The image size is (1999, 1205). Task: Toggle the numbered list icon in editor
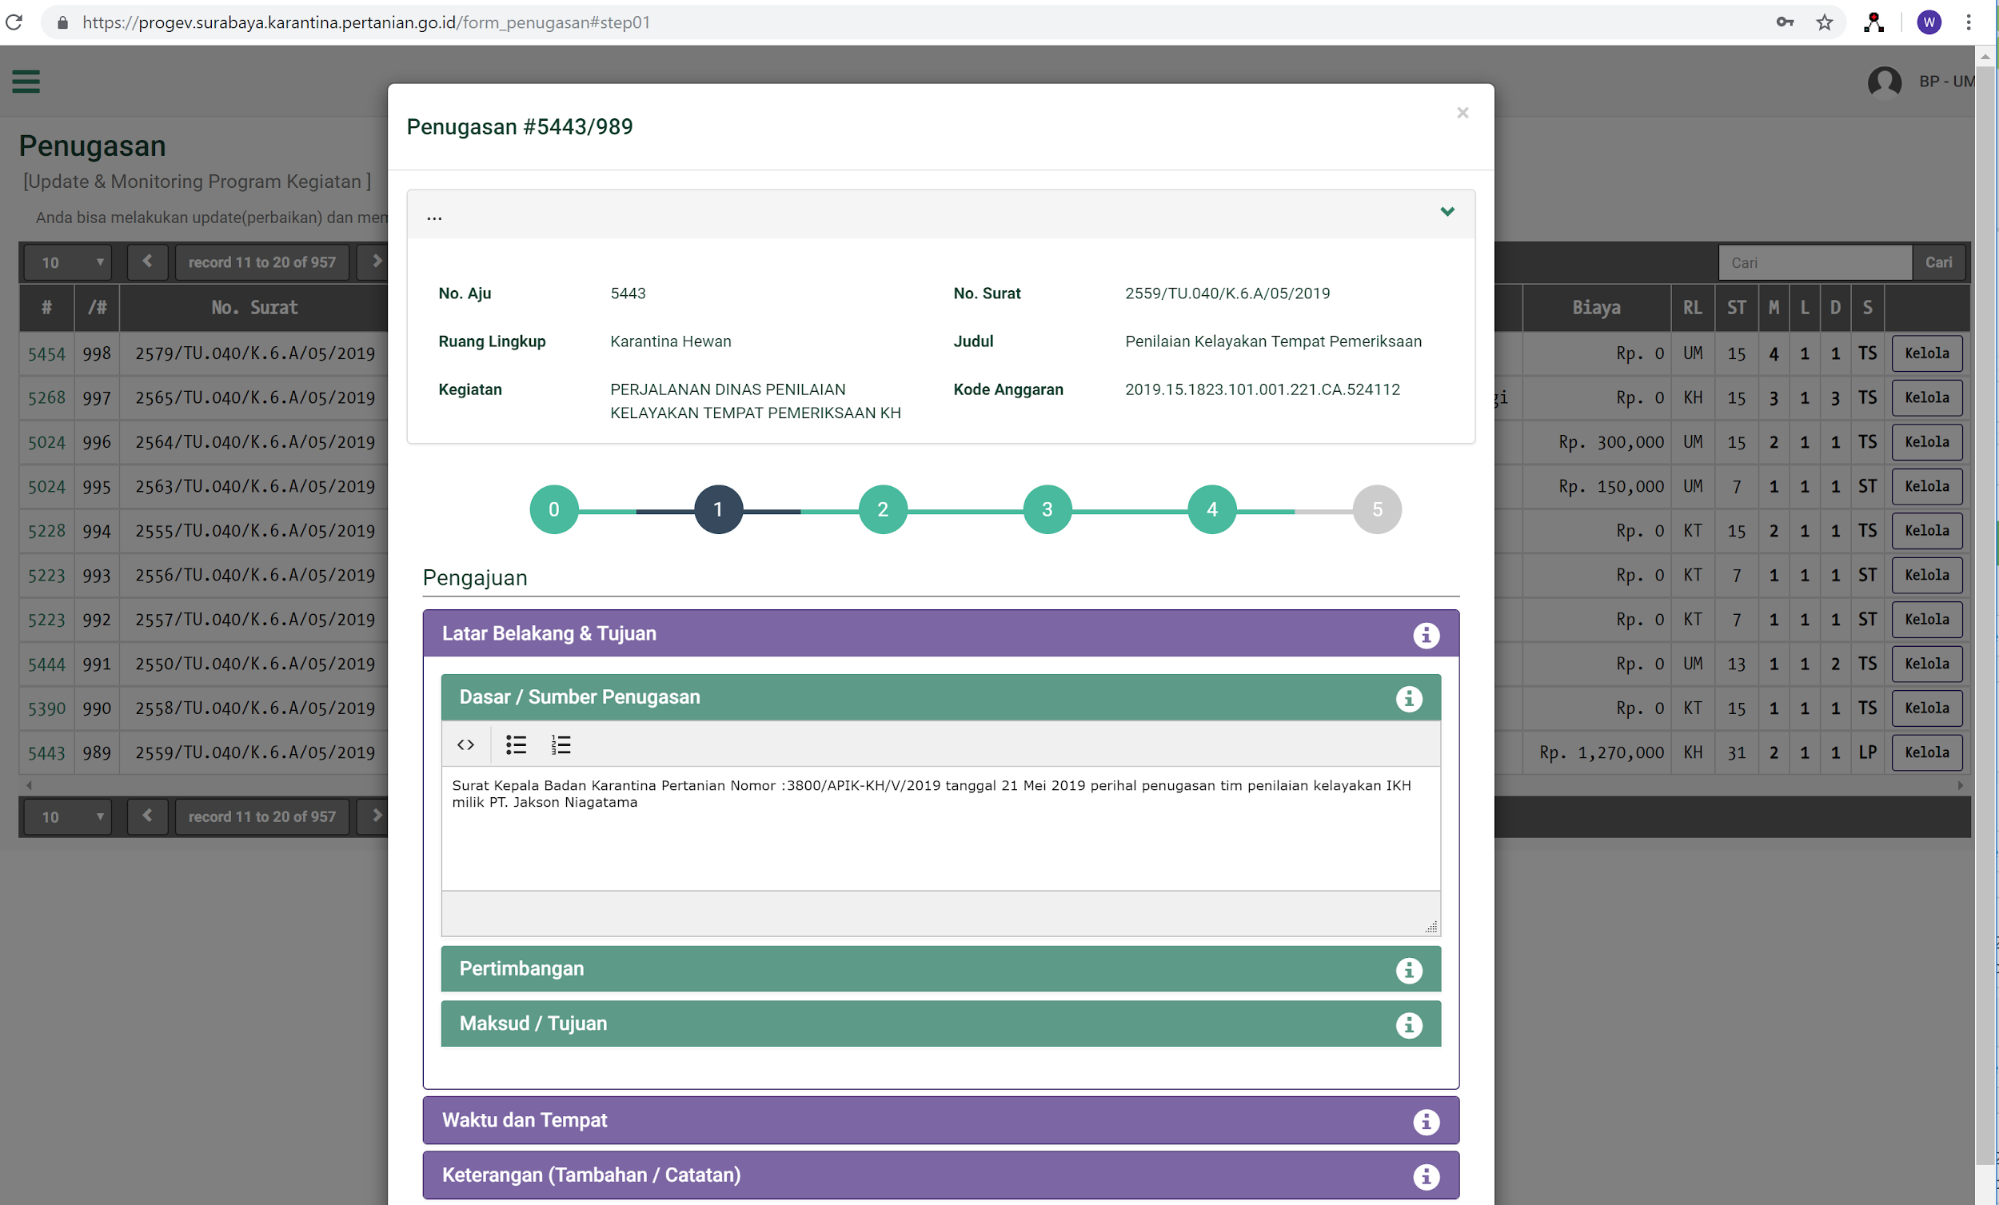[560, 744]
